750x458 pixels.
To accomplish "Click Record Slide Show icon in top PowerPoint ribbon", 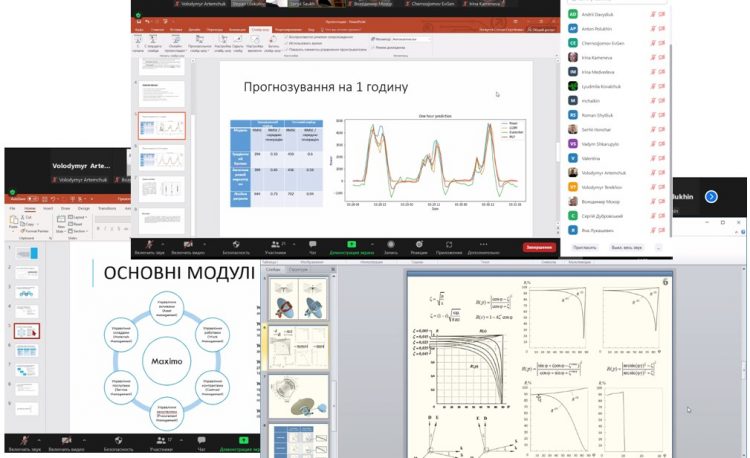I will [x=272, y=43].
